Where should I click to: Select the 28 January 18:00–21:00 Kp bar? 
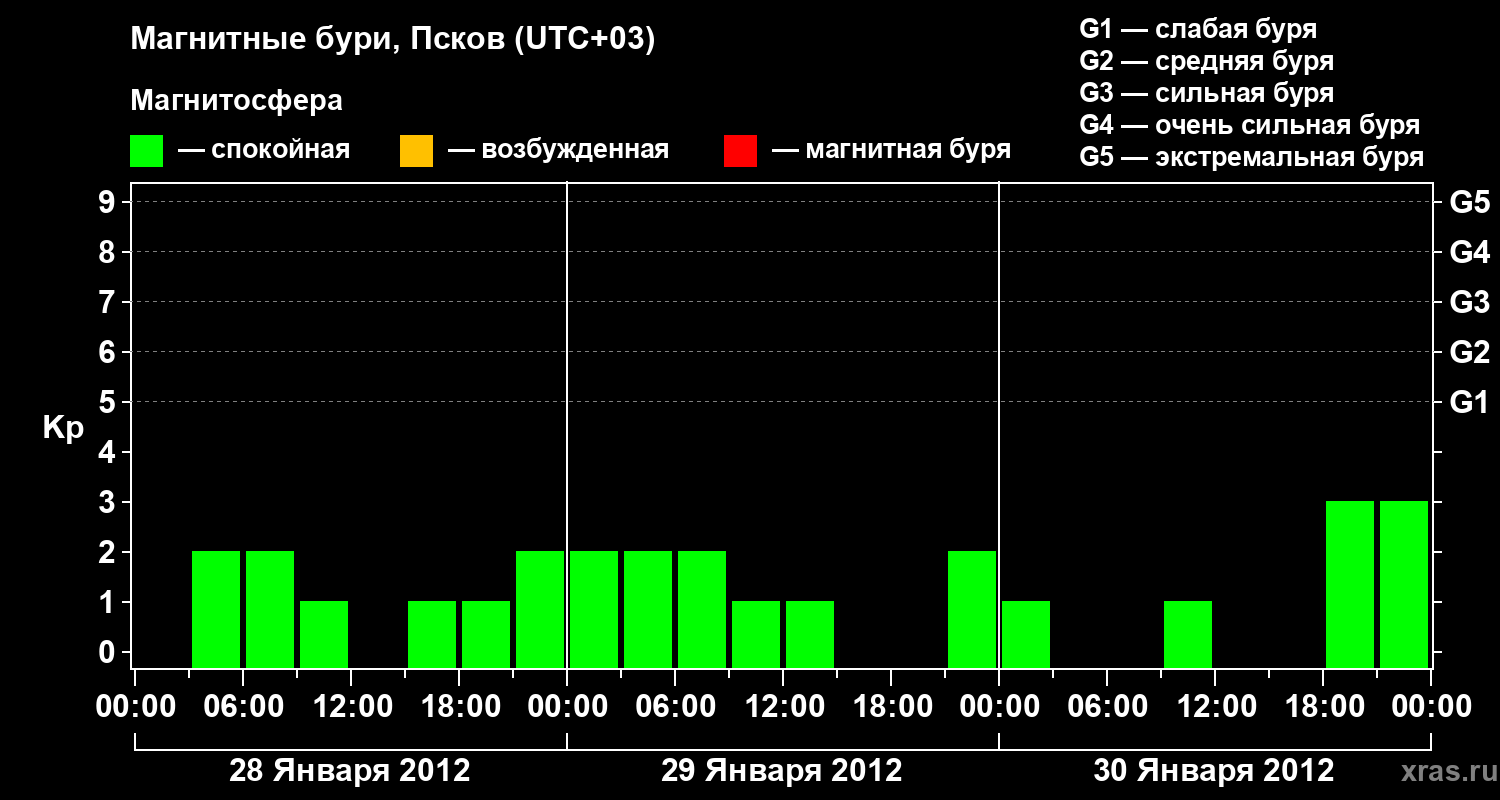pyautogui.click(x=486, y=634)
